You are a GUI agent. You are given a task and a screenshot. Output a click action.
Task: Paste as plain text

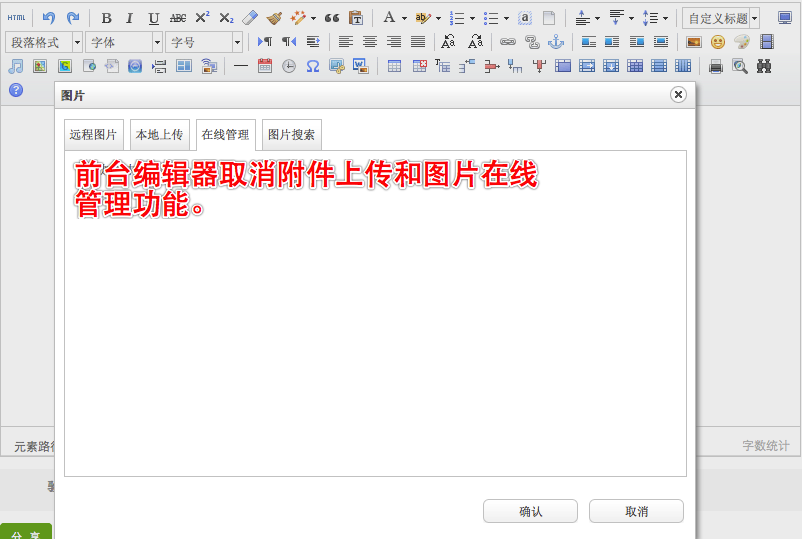356,18
